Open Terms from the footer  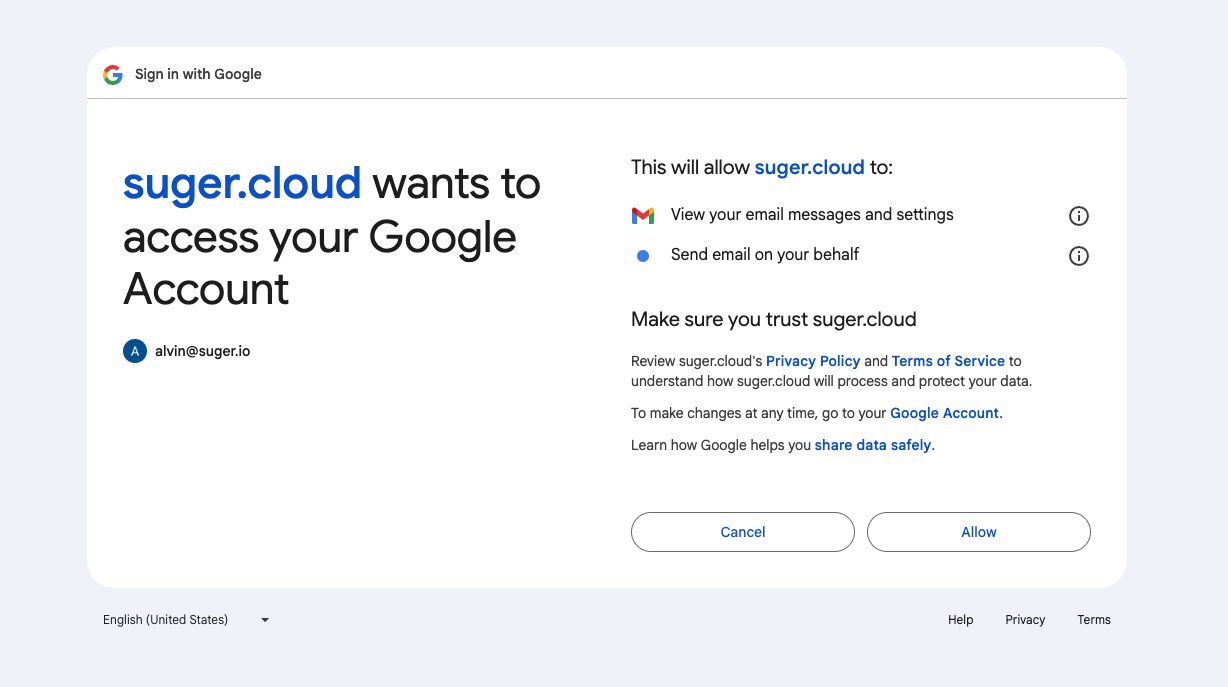point(1094,619)
